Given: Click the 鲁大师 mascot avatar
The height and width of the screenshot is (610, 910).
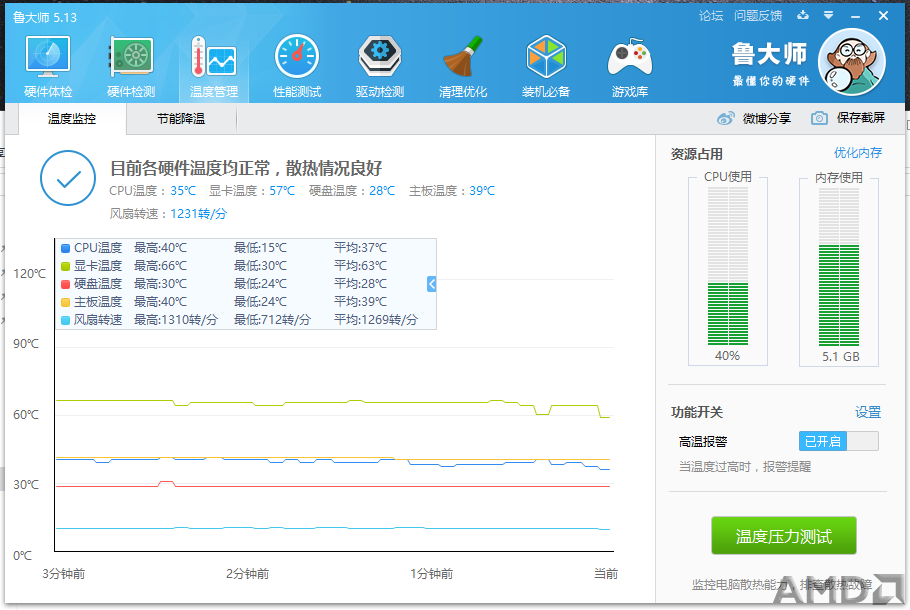Looking at the screenshot, I should [x=851, y=62].
